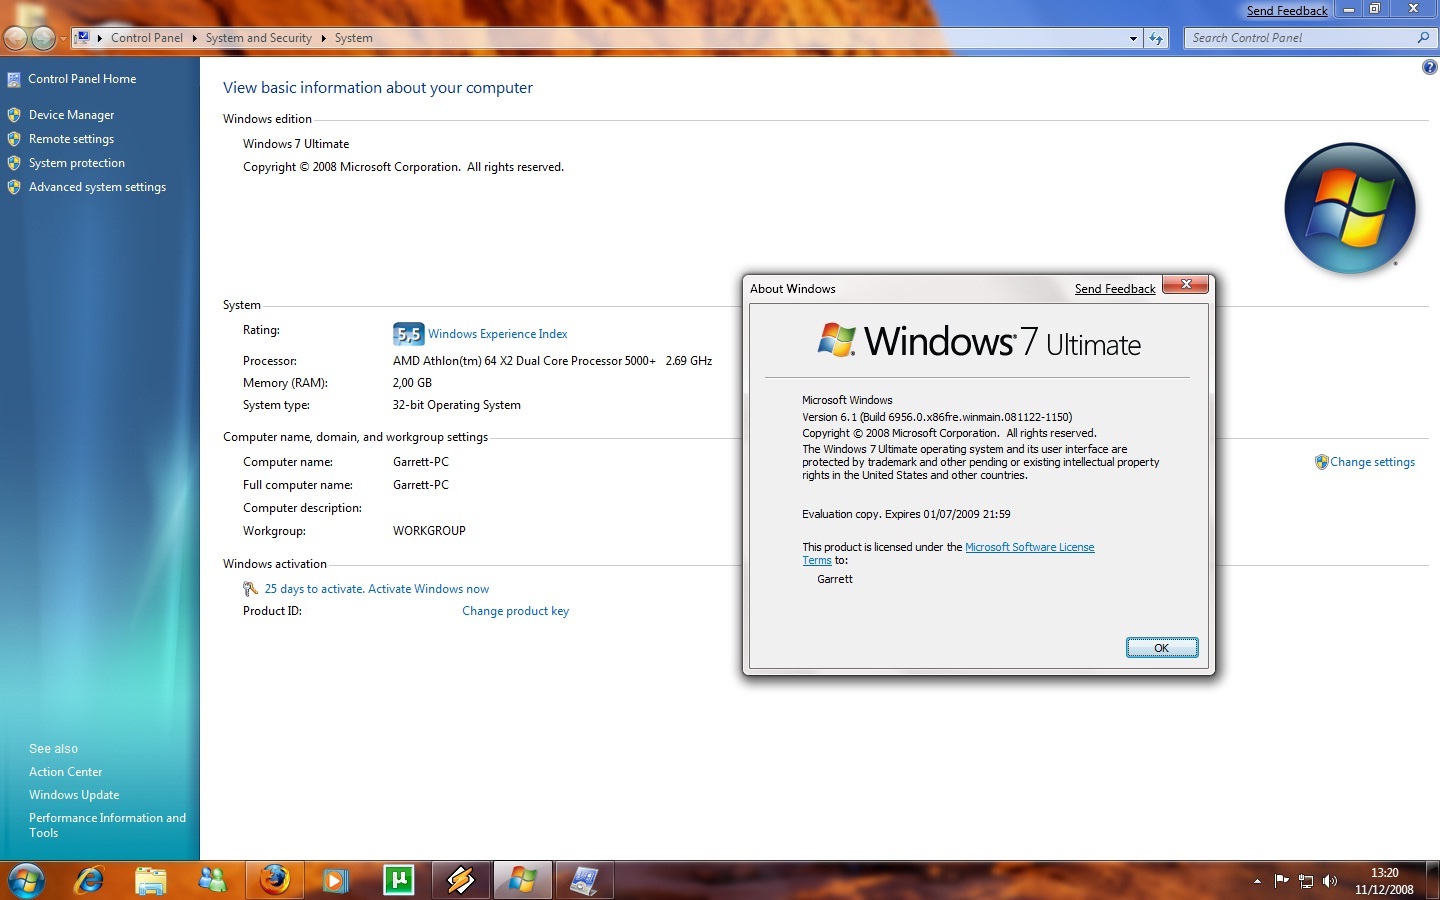Screen dimensions: 1440x900
Task: Click the network icon in the tray
Action: (1306, 880)
